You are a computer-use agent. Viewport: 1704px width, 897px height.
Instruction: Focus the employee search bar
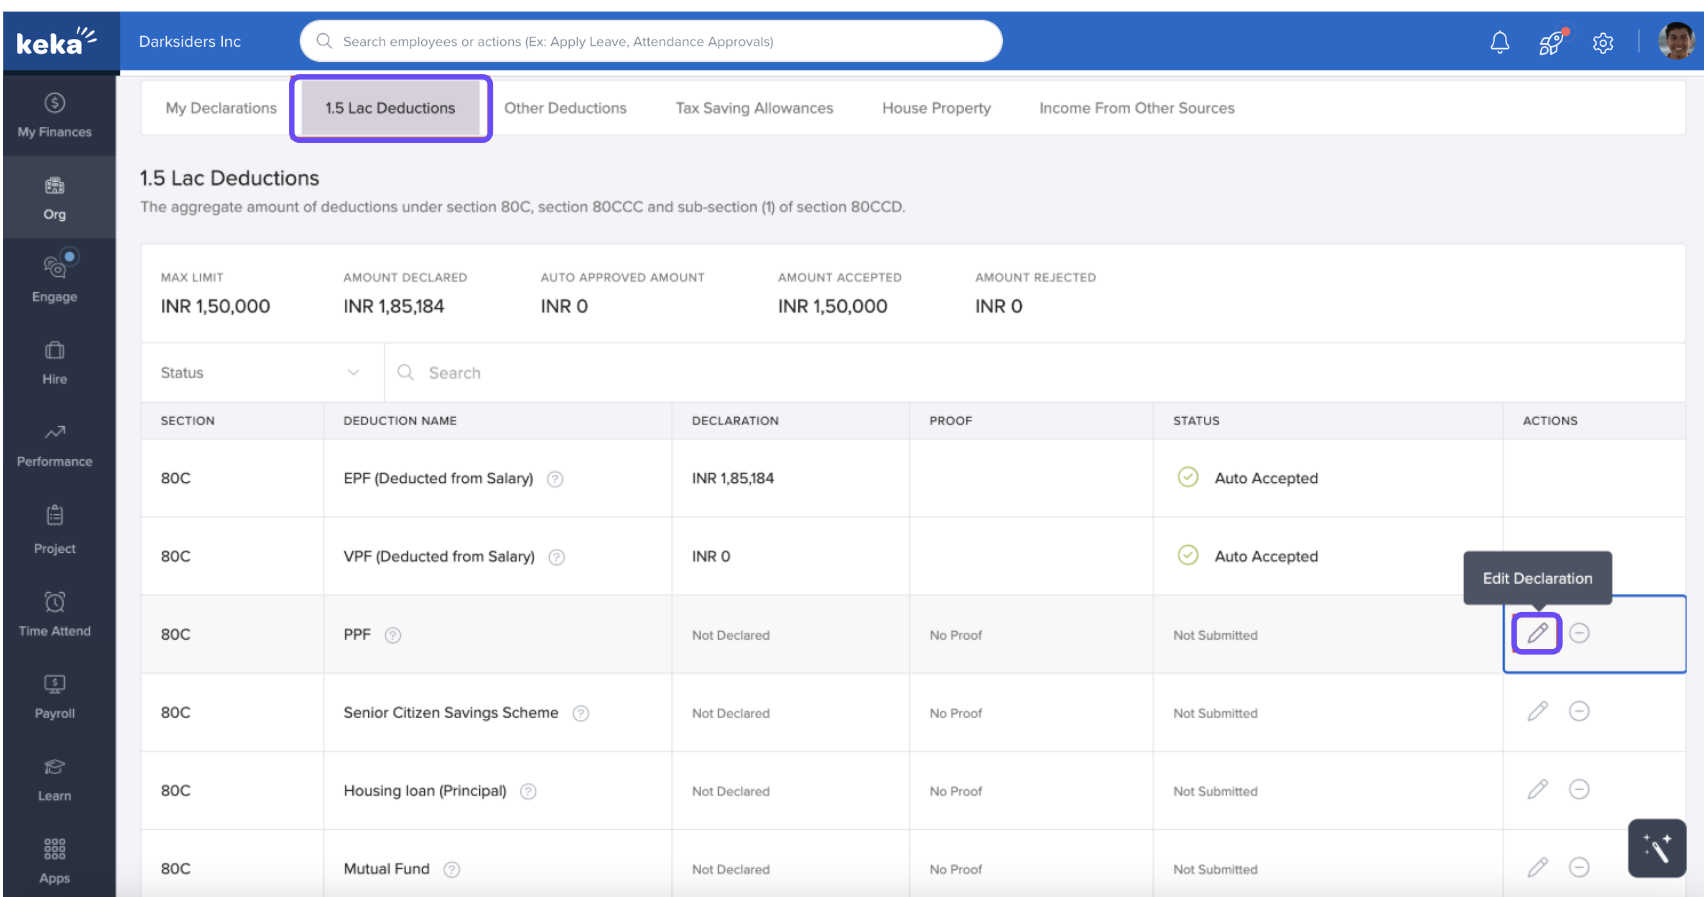(x=652, y=41)
